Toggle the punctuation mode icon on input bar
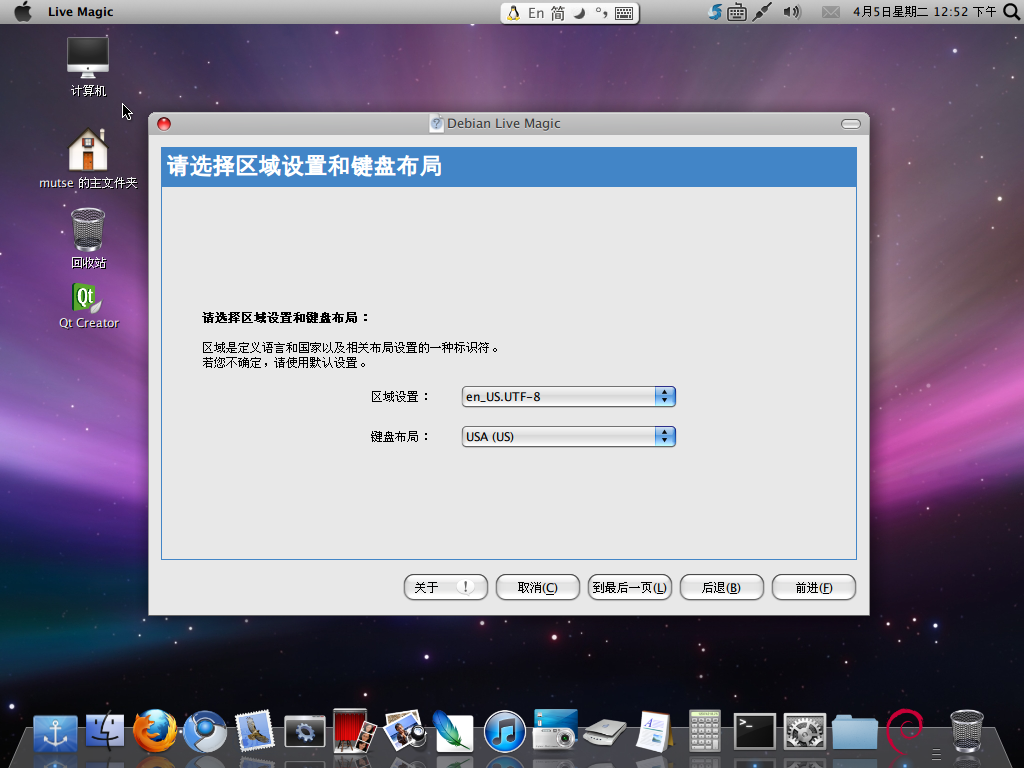The width and height of the screenshot is (1024, 768). pyautogui.click(x=601, y=13)
